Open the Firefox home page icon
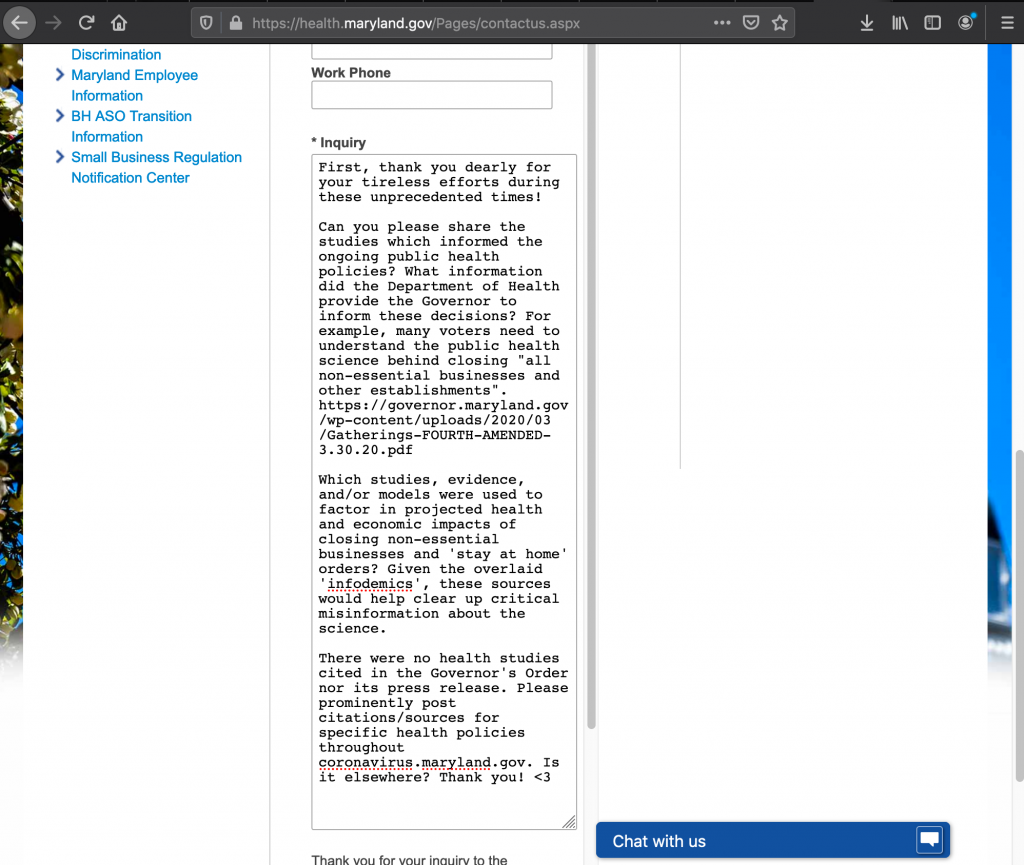Screen dimensions: 1024x865 click(x=119, y=23)
